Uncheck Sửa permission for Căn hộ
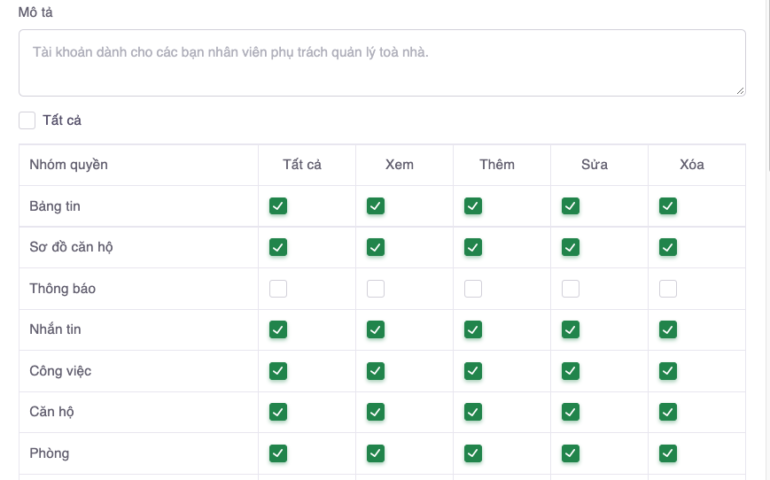Viewport: 770px width, 480px height. point(570,412)
